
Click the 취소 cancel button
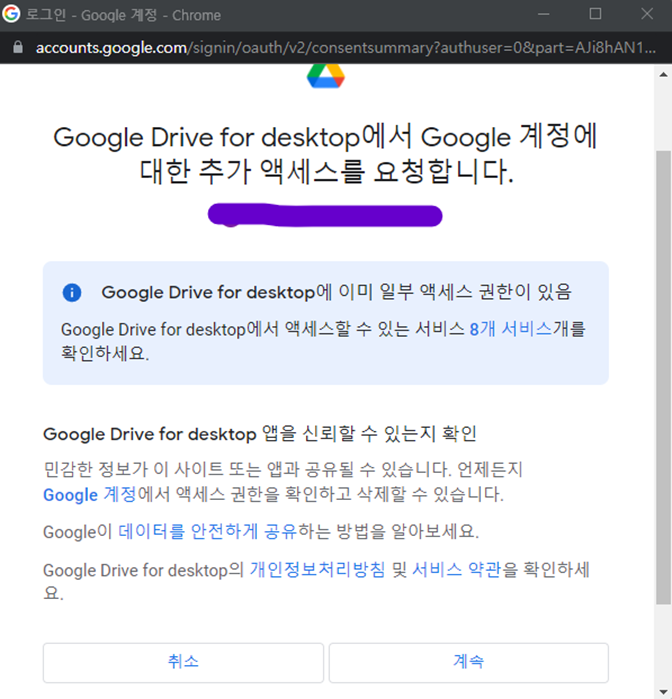coord(183,662)
